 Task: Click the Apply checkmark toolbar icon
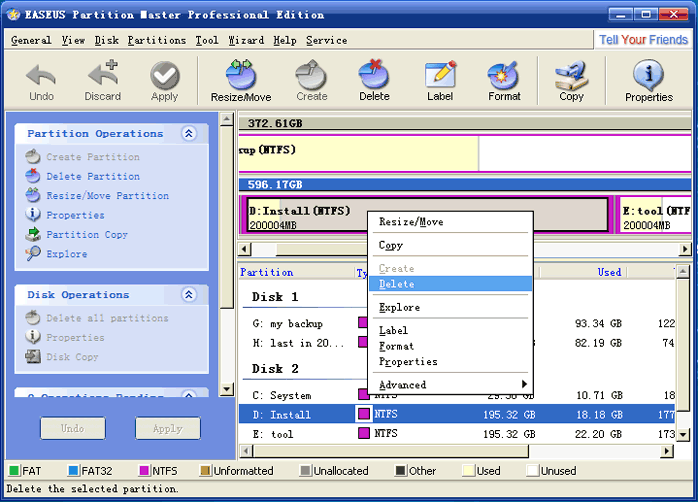point(164,81)
